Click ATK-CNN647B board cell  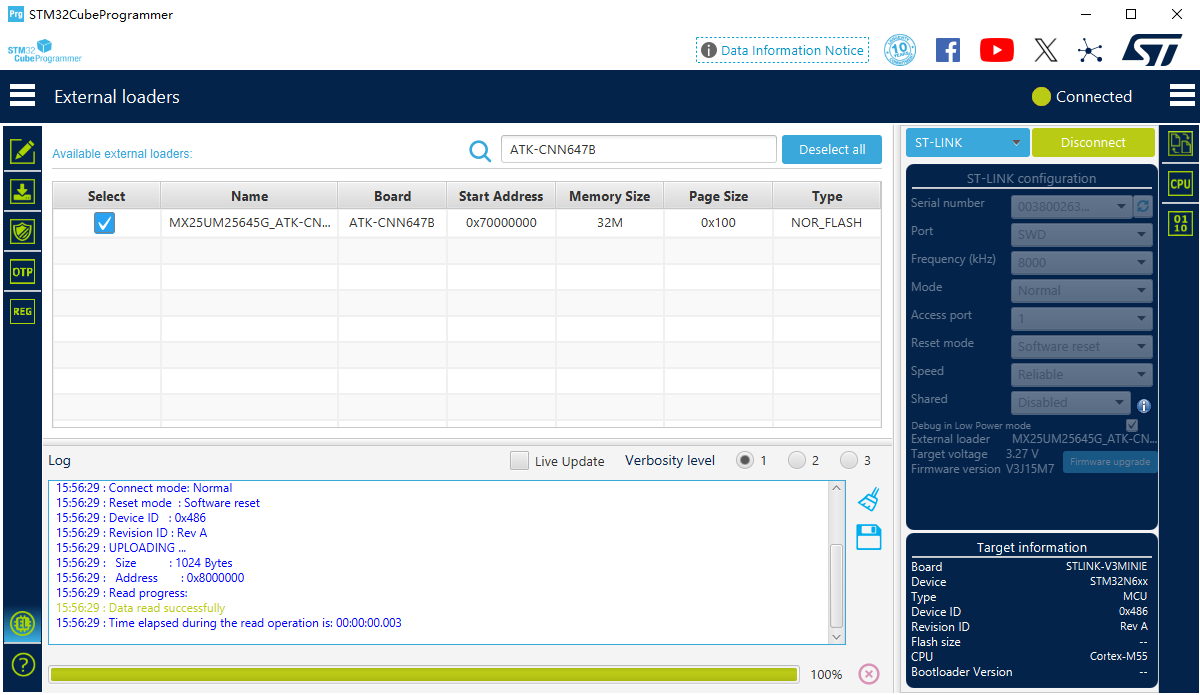[392, 223]
